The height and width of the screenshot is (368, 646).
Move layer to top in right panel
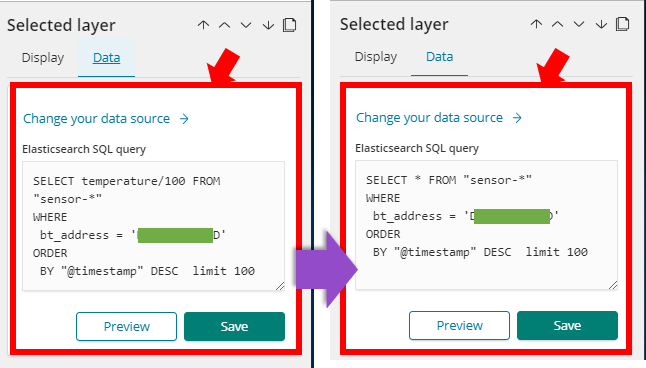[536, 24]
